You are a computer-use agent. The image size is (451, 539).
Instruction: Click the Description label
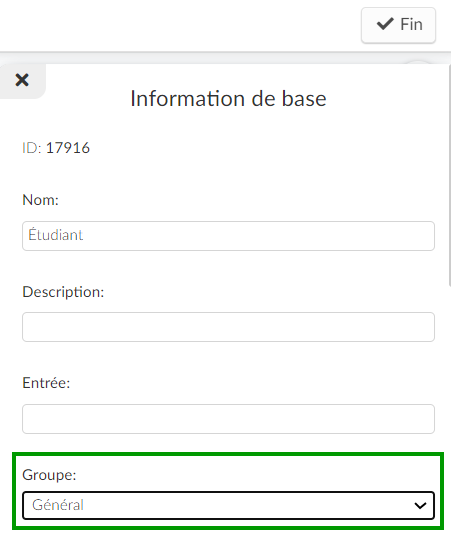(x=63, y=292)
